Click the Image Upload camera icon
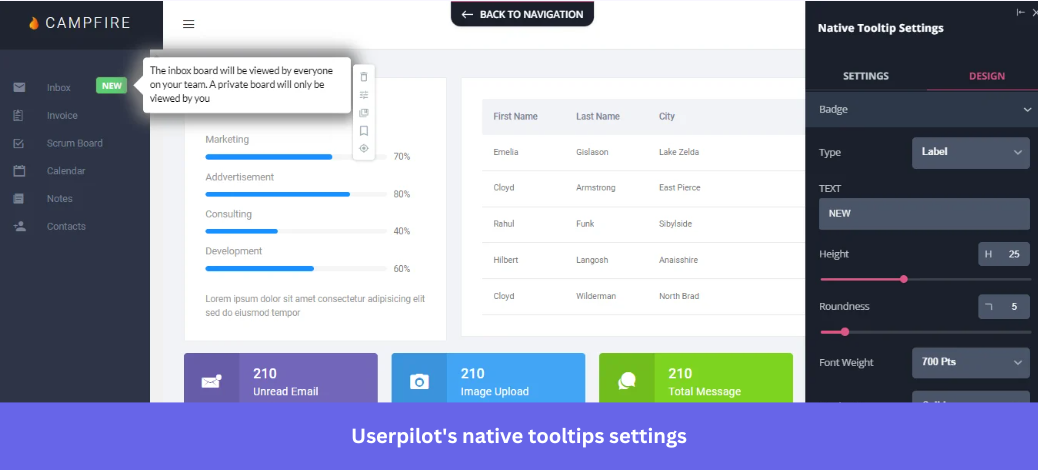The image size is (1038, 470). tap(419, 382)
